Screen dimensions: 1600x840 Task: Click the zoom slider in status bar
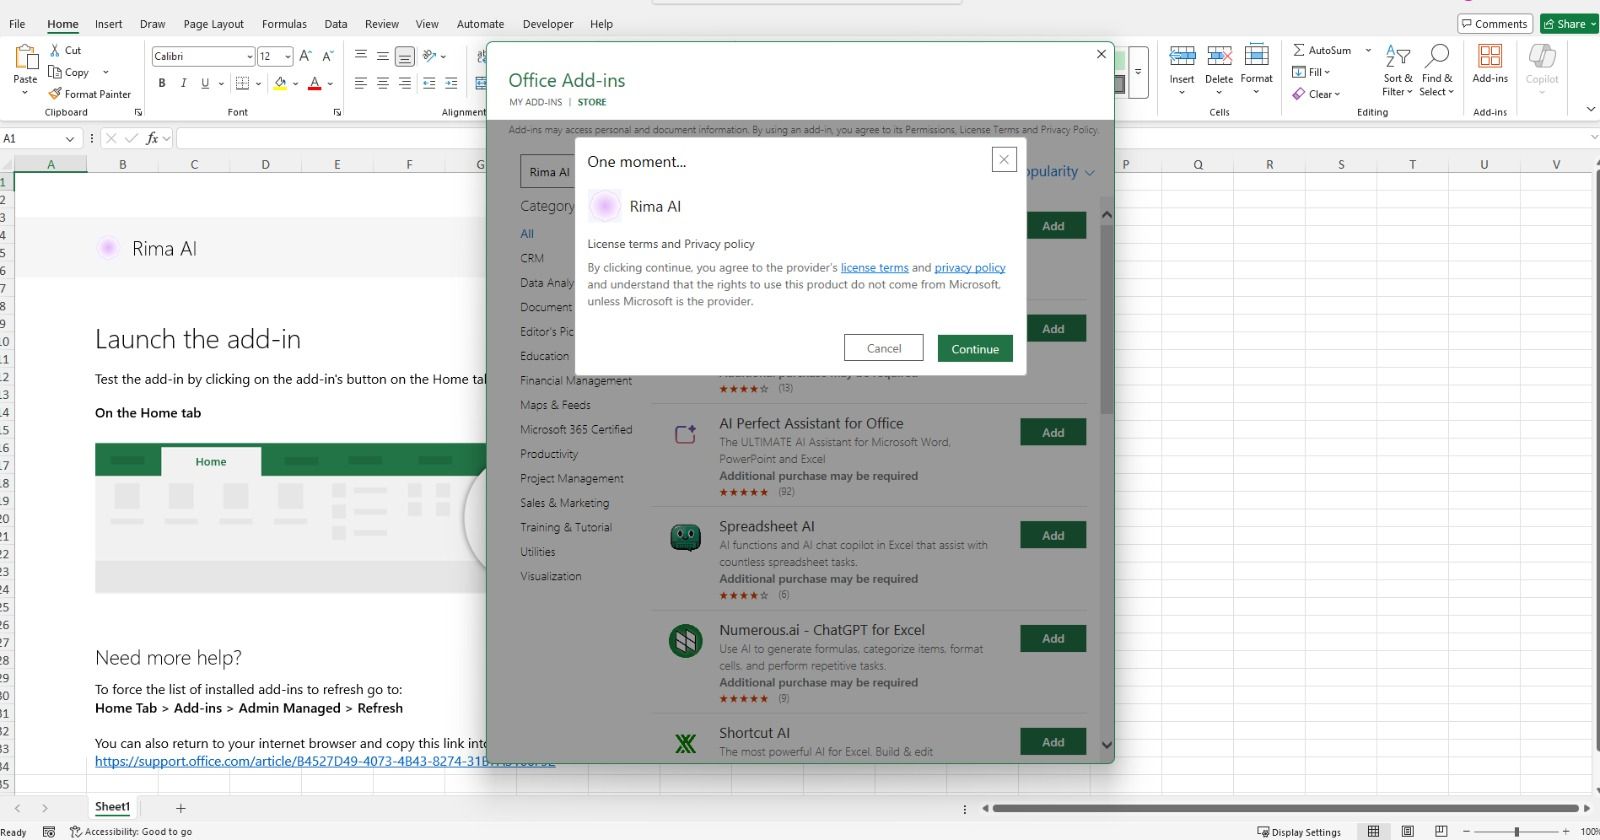[x=1516, y=832]
